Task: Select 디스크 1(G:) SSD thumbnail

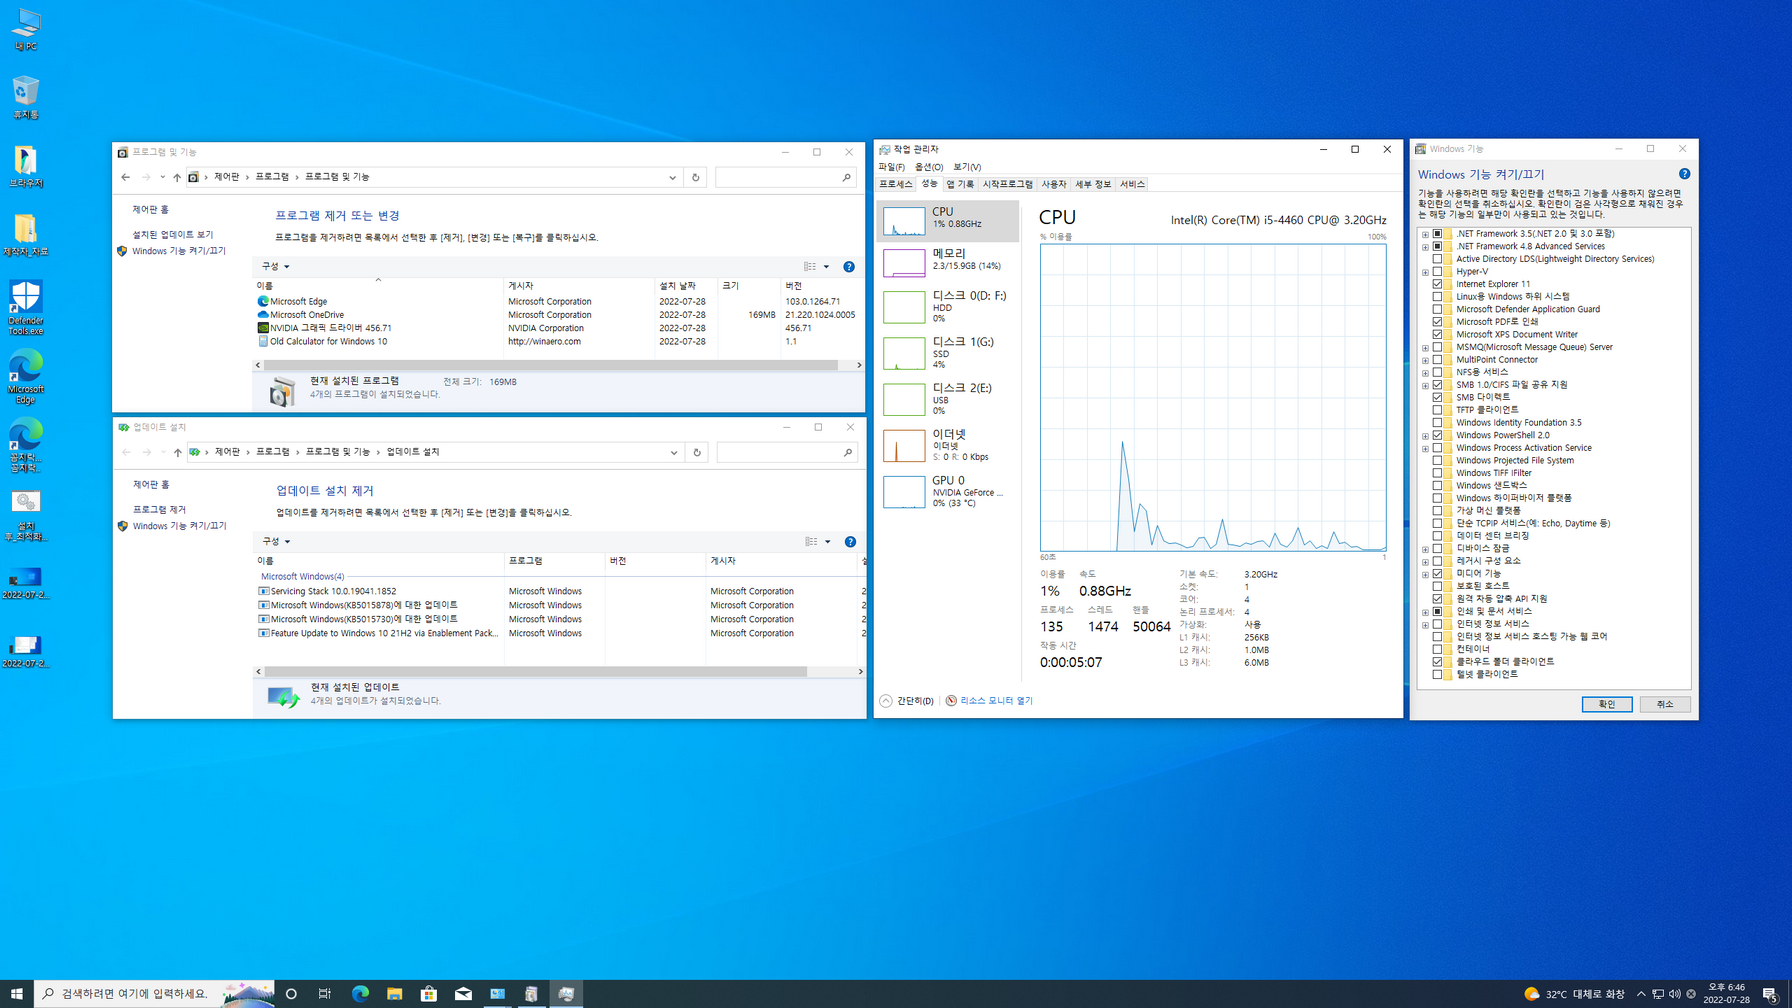Action: [903, 353]
